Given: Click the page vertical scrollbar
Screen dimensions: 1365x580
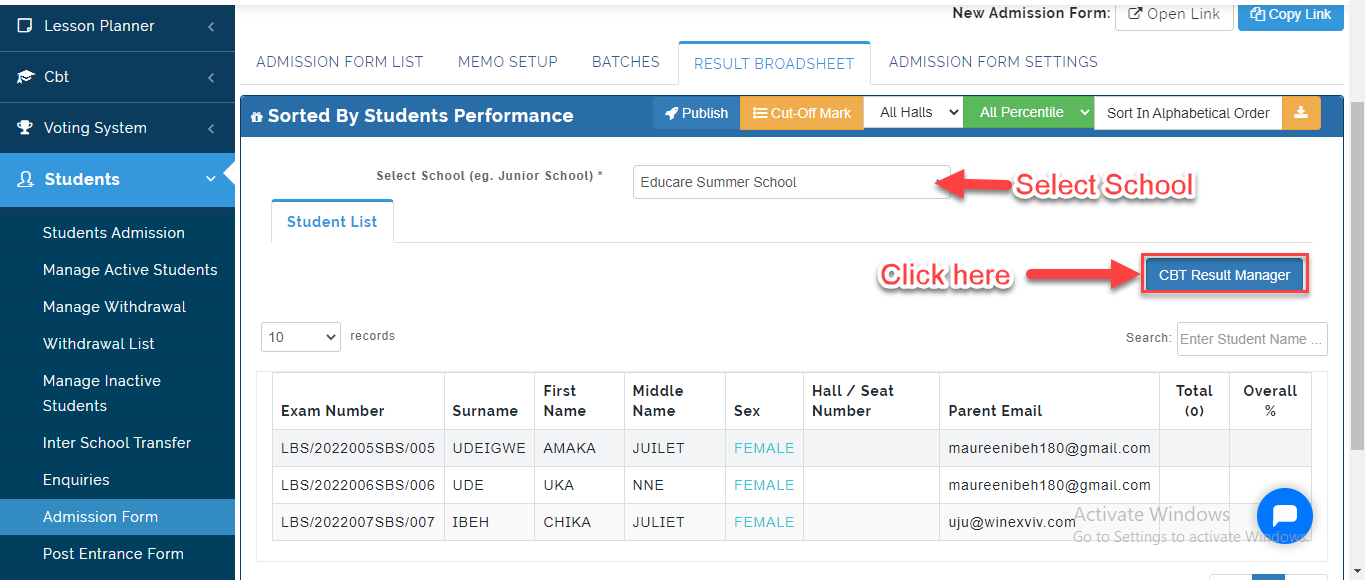Looking at the screenshot, I should 1357,275.
